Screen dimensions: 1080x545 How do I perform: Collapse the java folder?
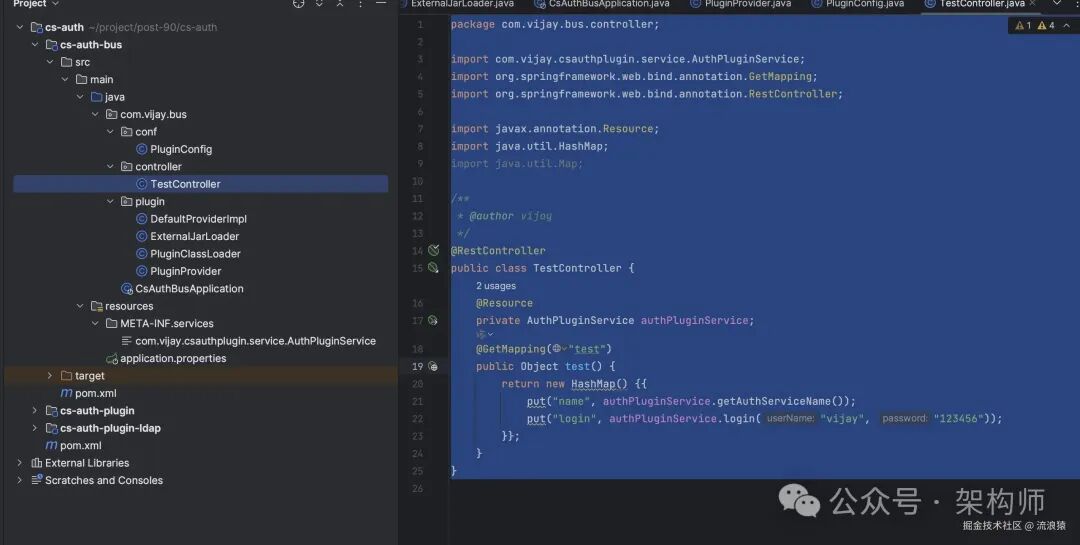tap(80, 97)
